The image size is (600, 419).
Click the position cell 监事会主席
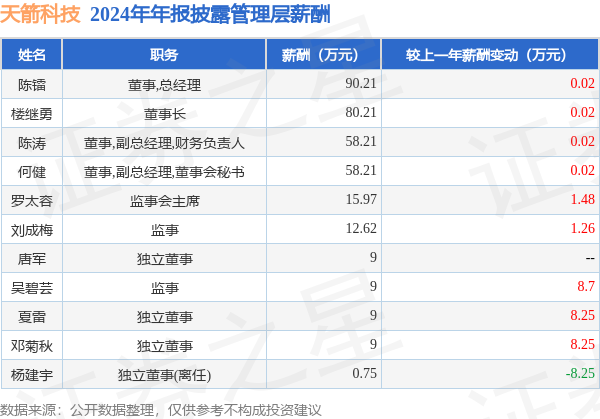click(x=165, y=201)
